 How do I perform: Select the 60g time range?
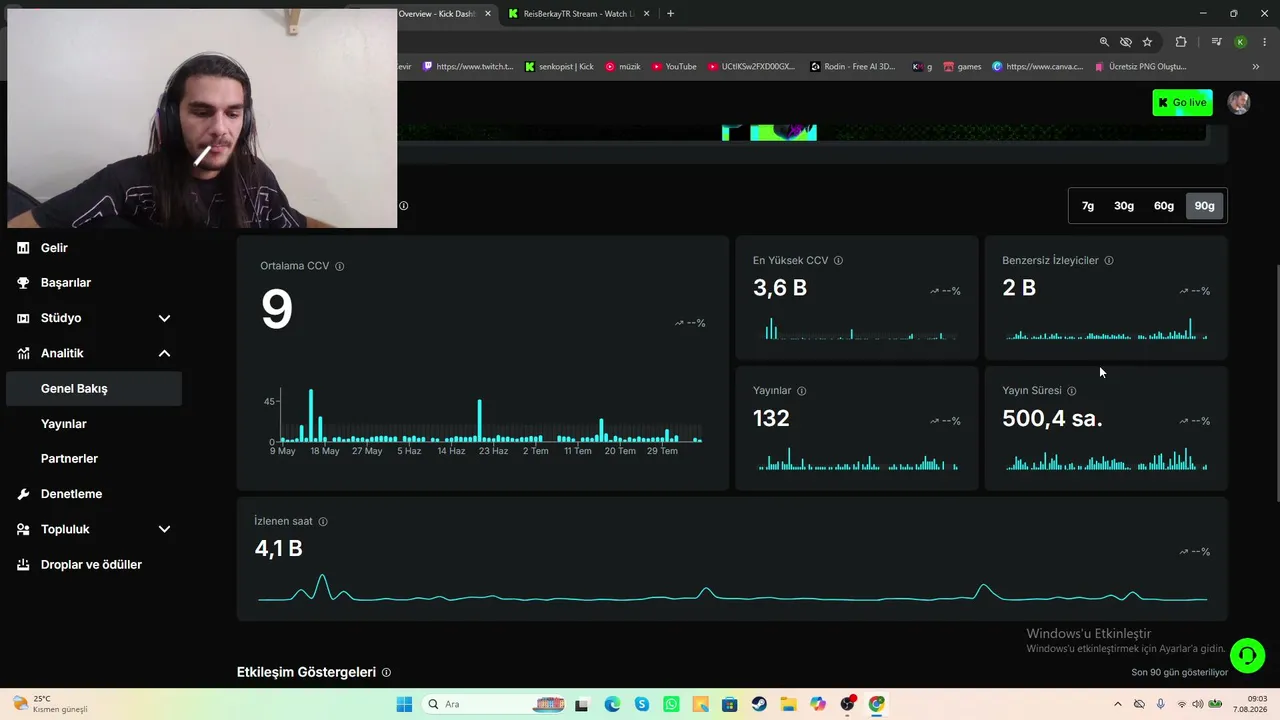coord(1164,206)
